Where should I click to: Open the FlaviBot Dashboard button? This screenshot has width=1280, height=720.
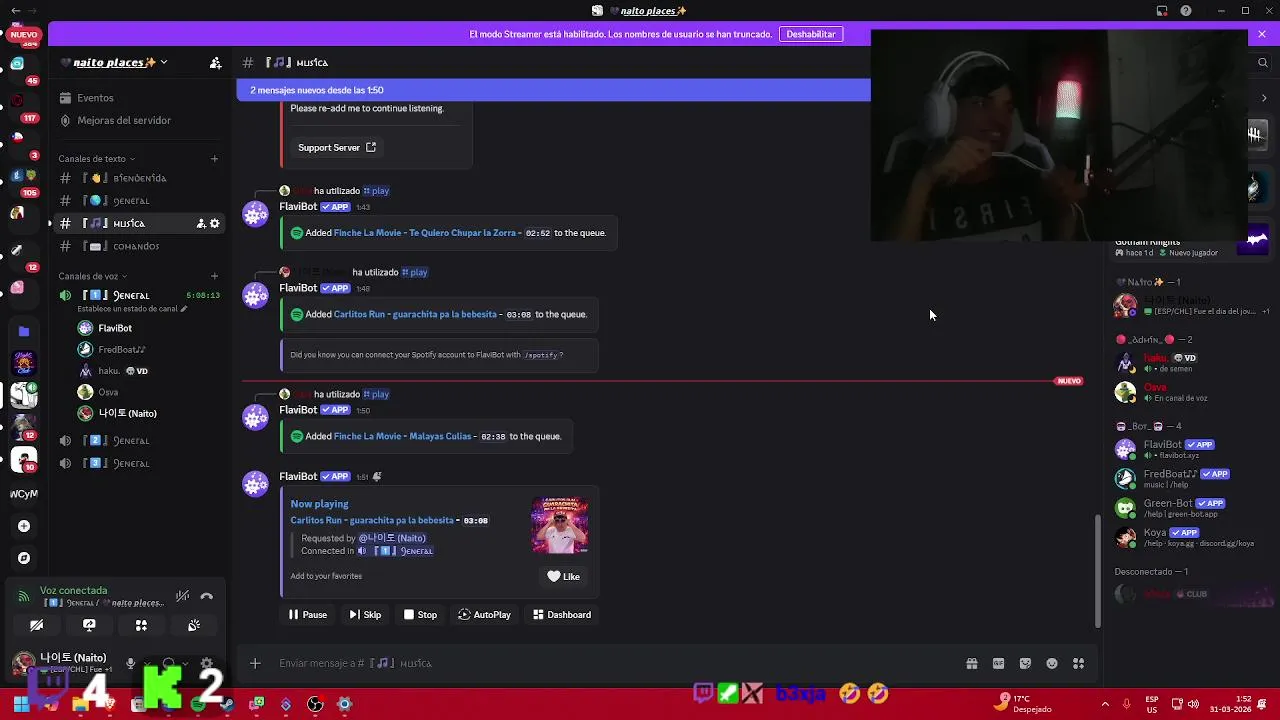coord(562,615)
